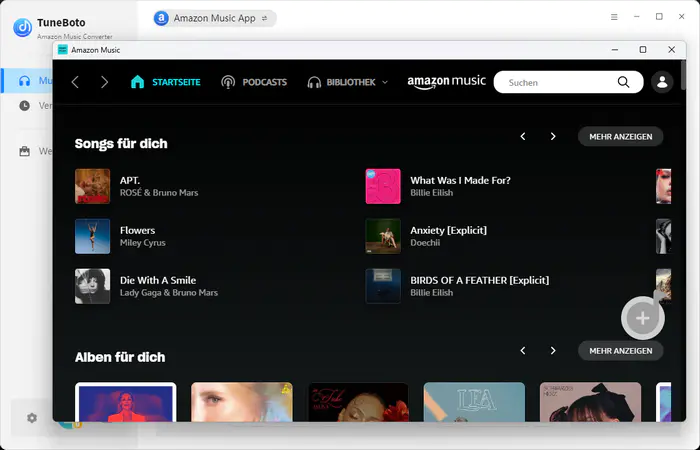Open the album cover with close-up eye

(242, 402)
